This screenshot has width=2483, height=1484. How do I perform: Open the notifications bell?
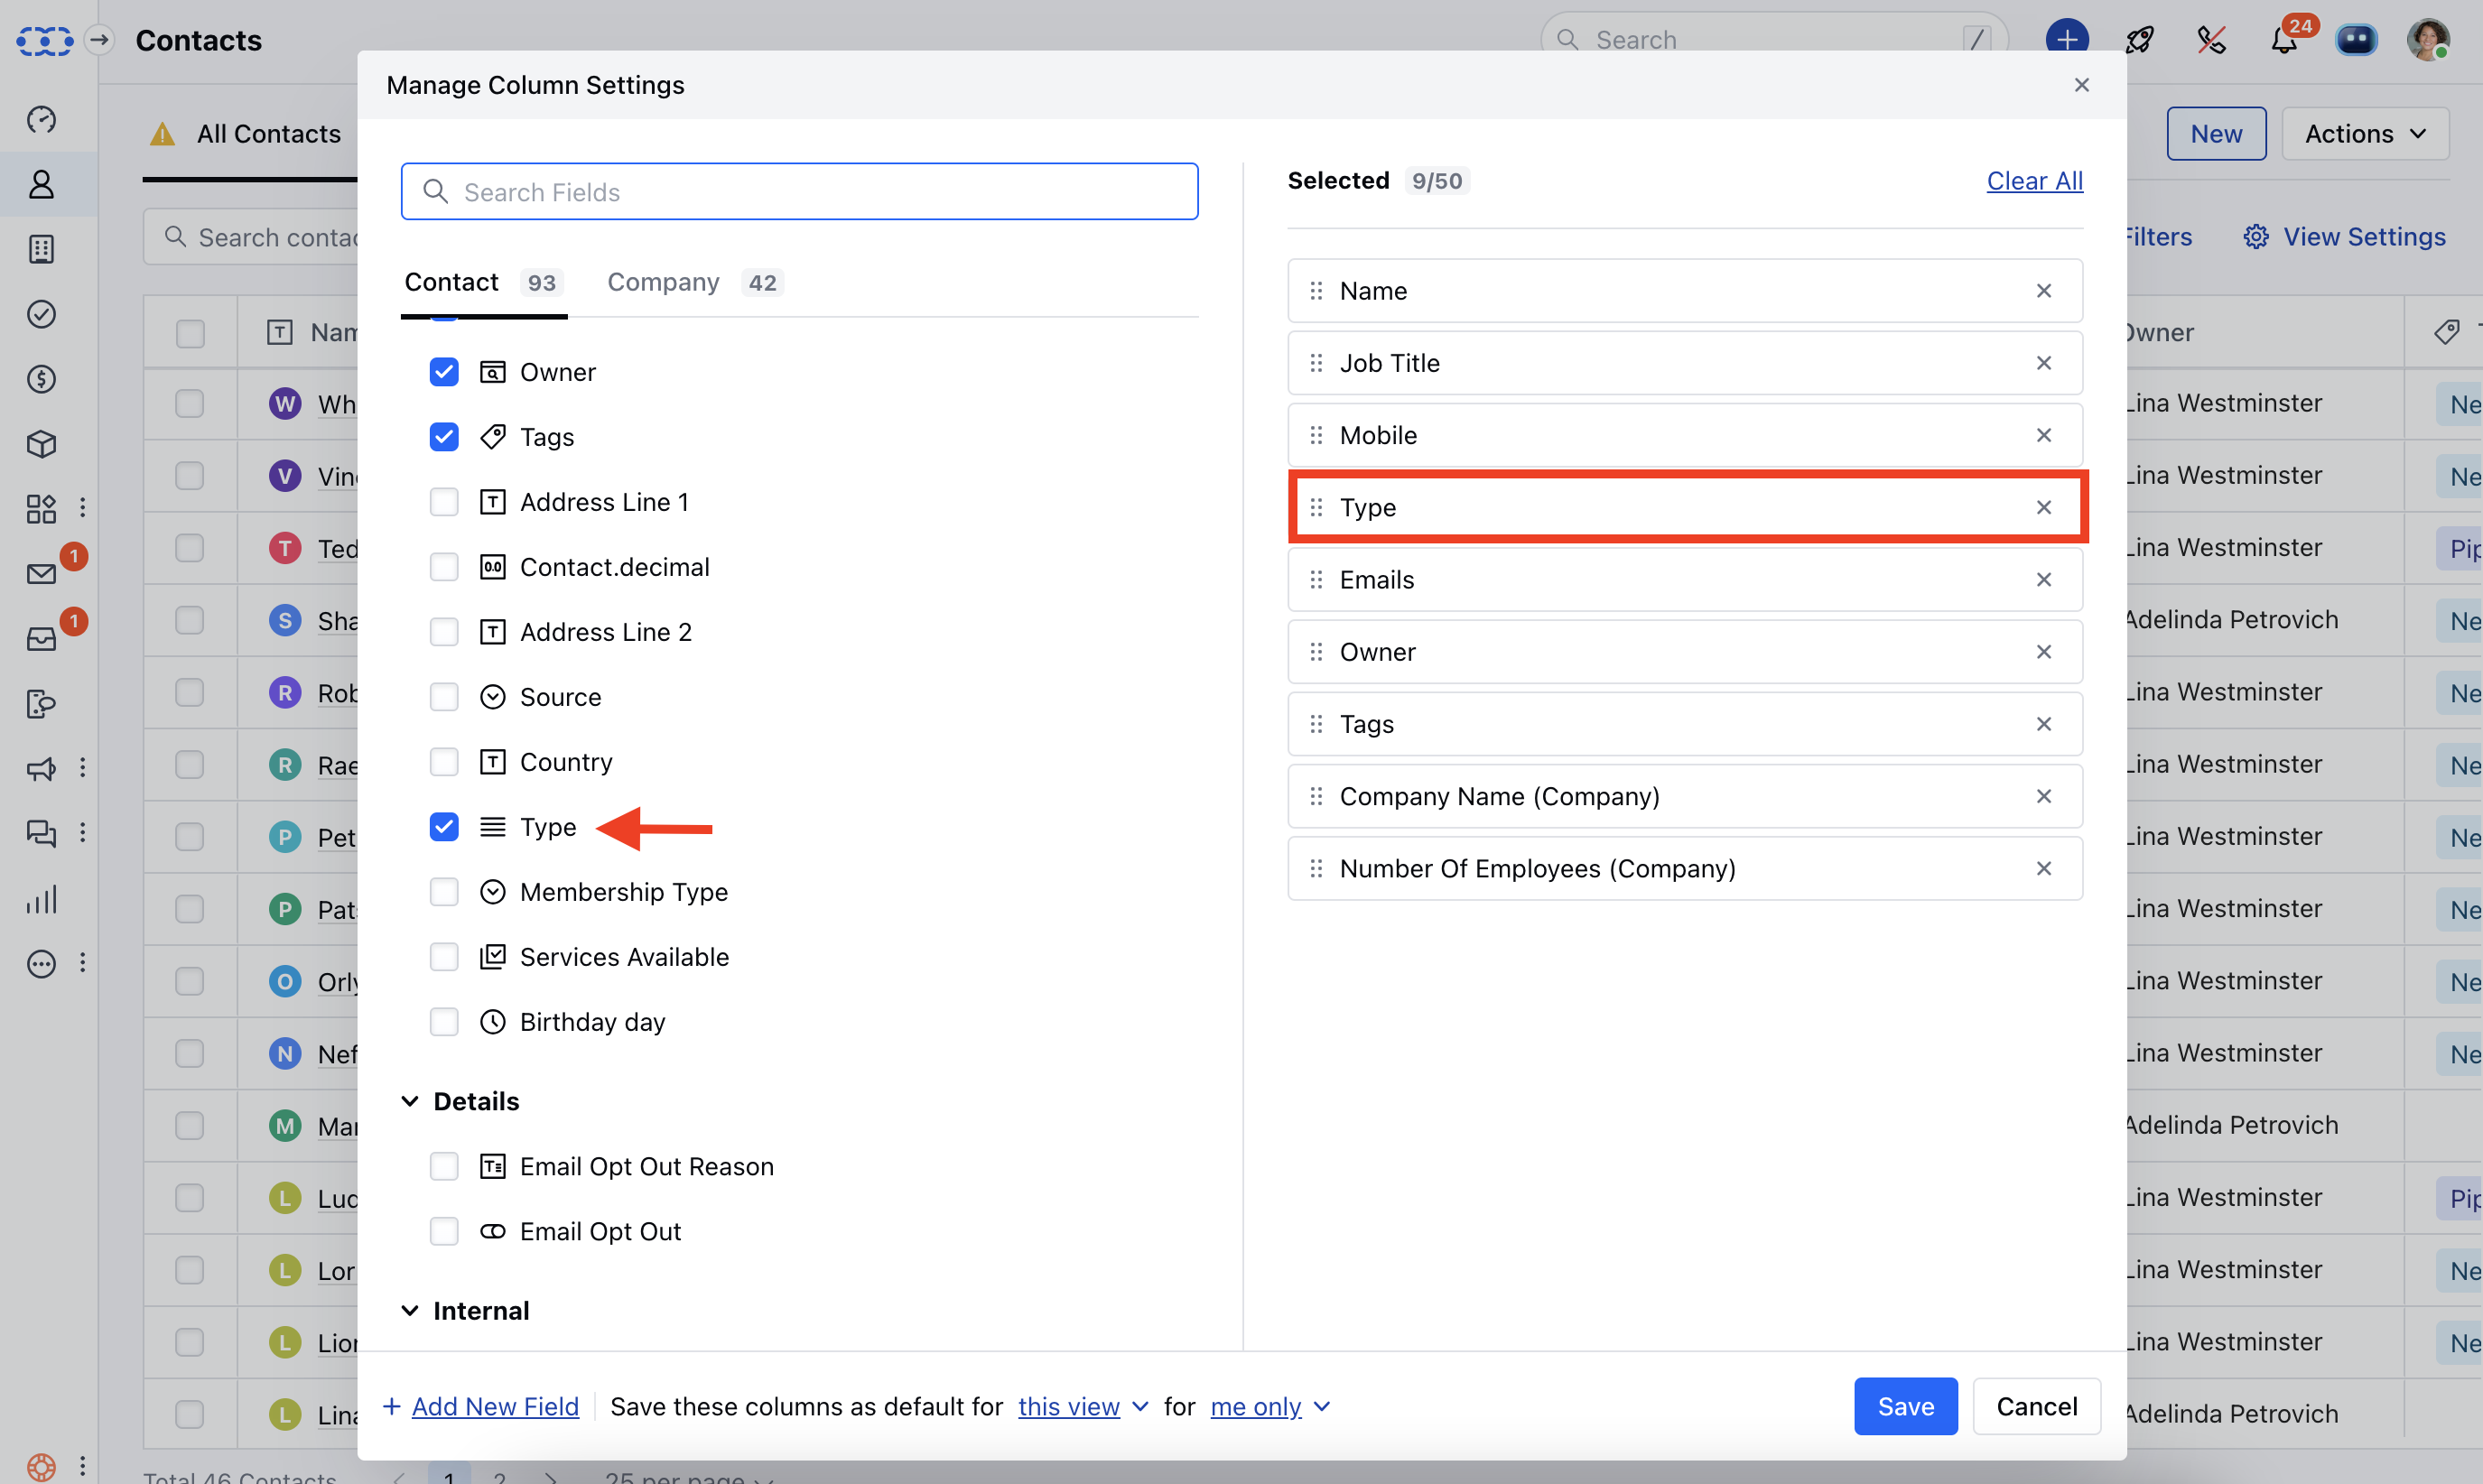point(2283,40)
